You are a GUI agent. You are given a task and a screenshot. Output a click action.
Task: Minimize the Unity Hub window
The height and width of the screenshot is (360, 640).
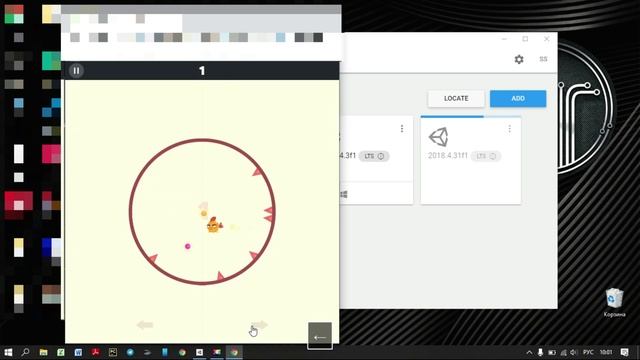(504, 39)
